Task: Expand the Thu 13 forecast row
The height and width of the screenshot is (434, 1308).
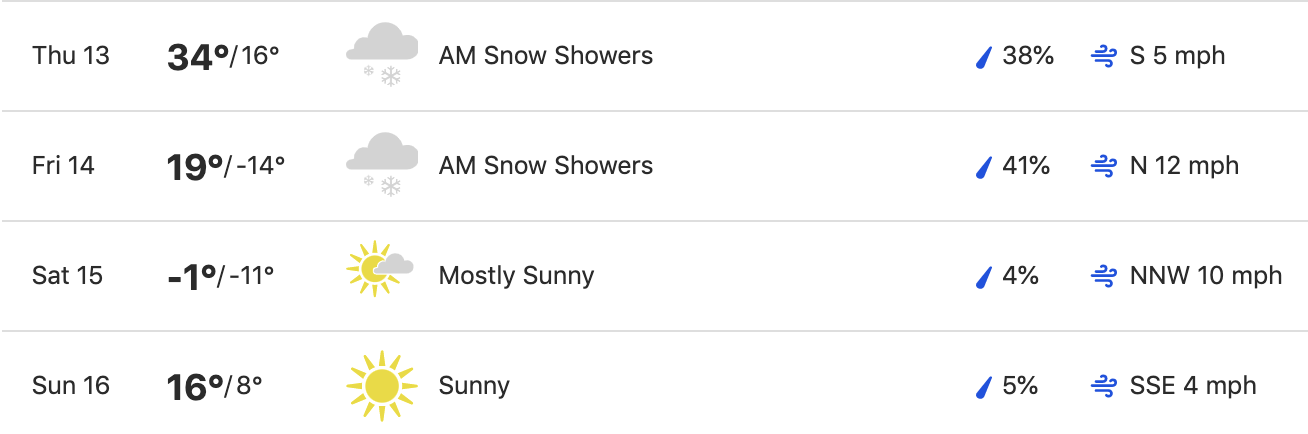Action: [654, 56]
